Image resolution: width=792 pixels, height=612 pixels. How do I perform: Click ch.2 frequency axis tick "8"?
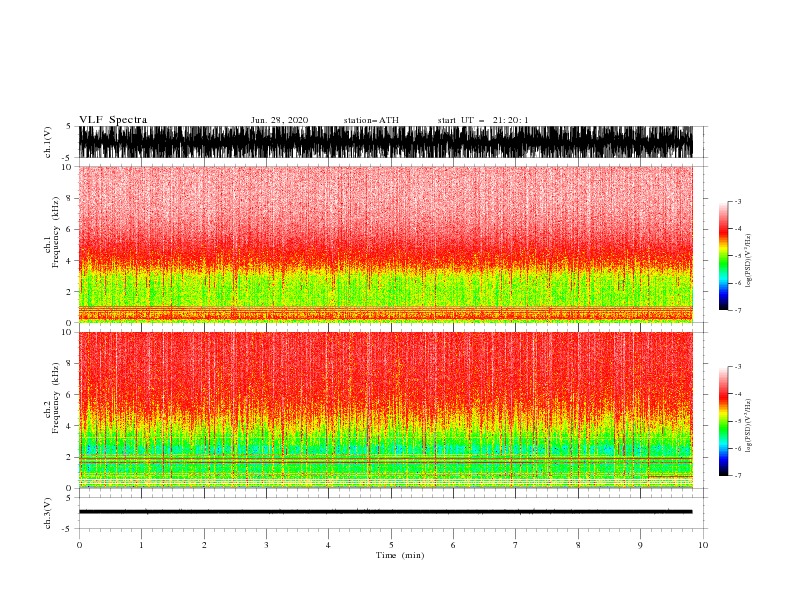[69, 364]
